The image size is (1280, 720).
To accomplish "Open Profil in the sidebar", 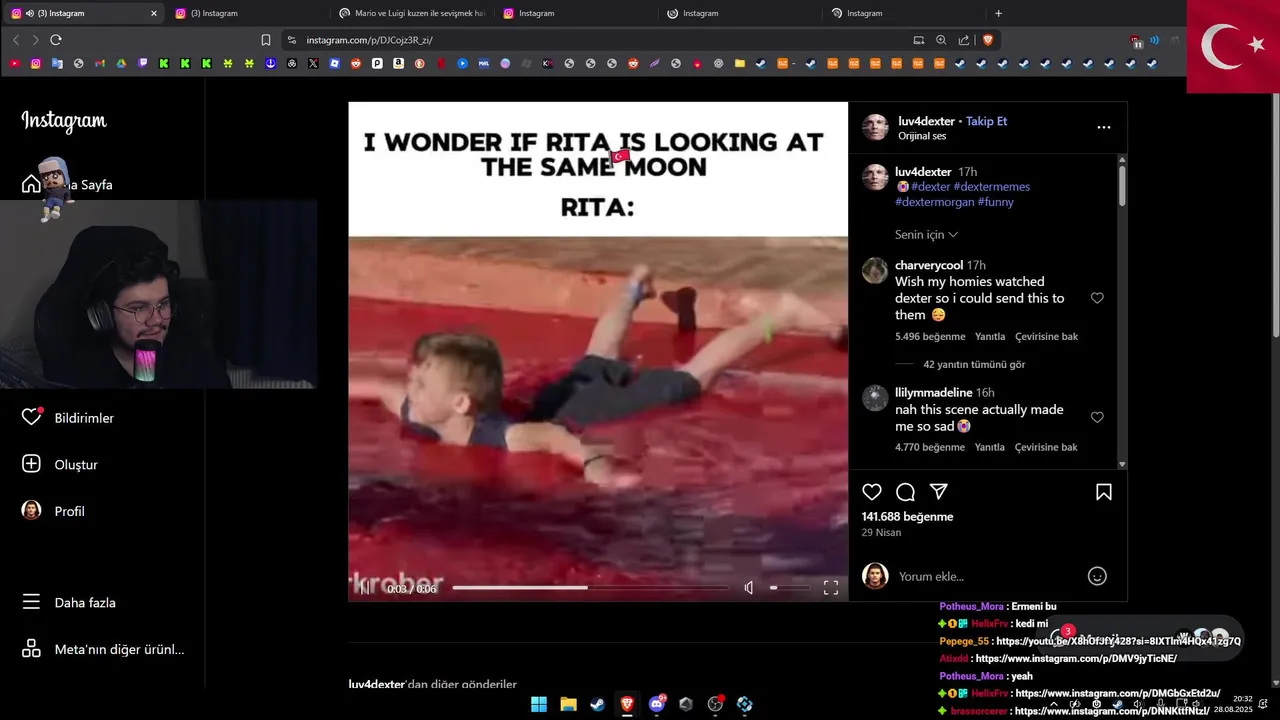I will tap(53, 511).
